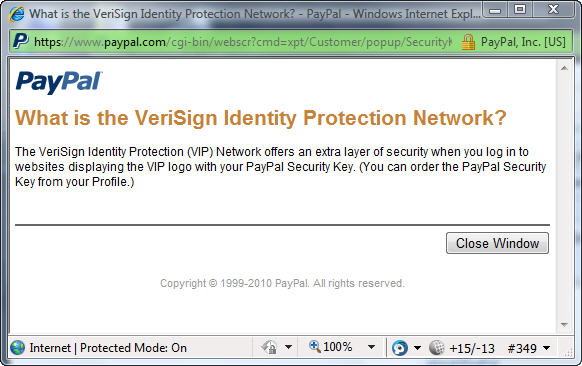Click the globe icon beside Internet zone
The image size is (582, 366).
[x=17, y=348]
